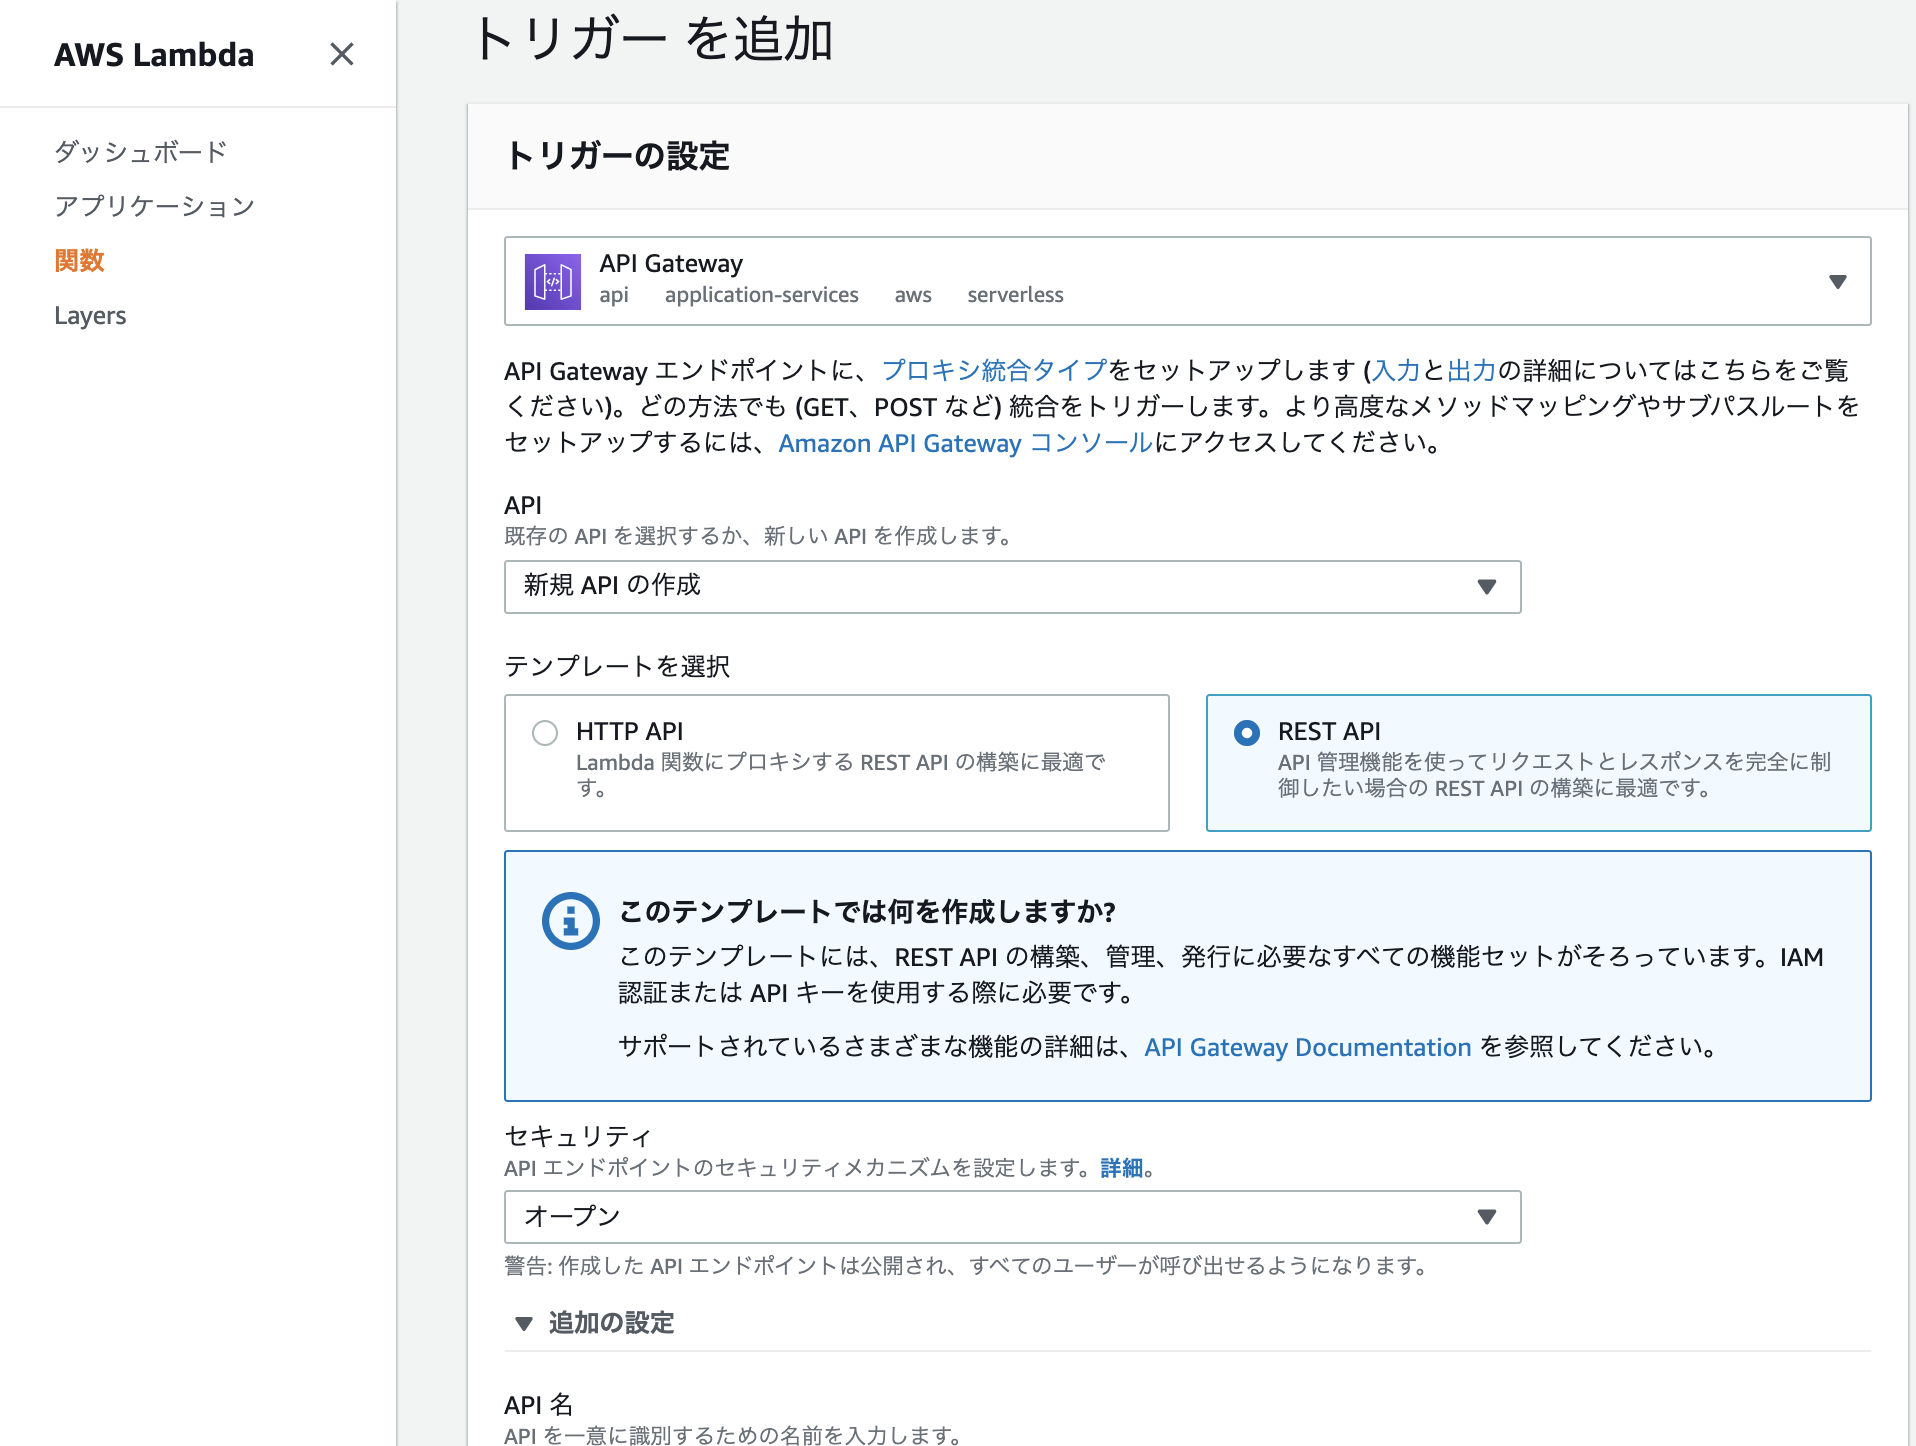
Task: Open ダッシュボード in the sidebar
Action: point(141,152)
